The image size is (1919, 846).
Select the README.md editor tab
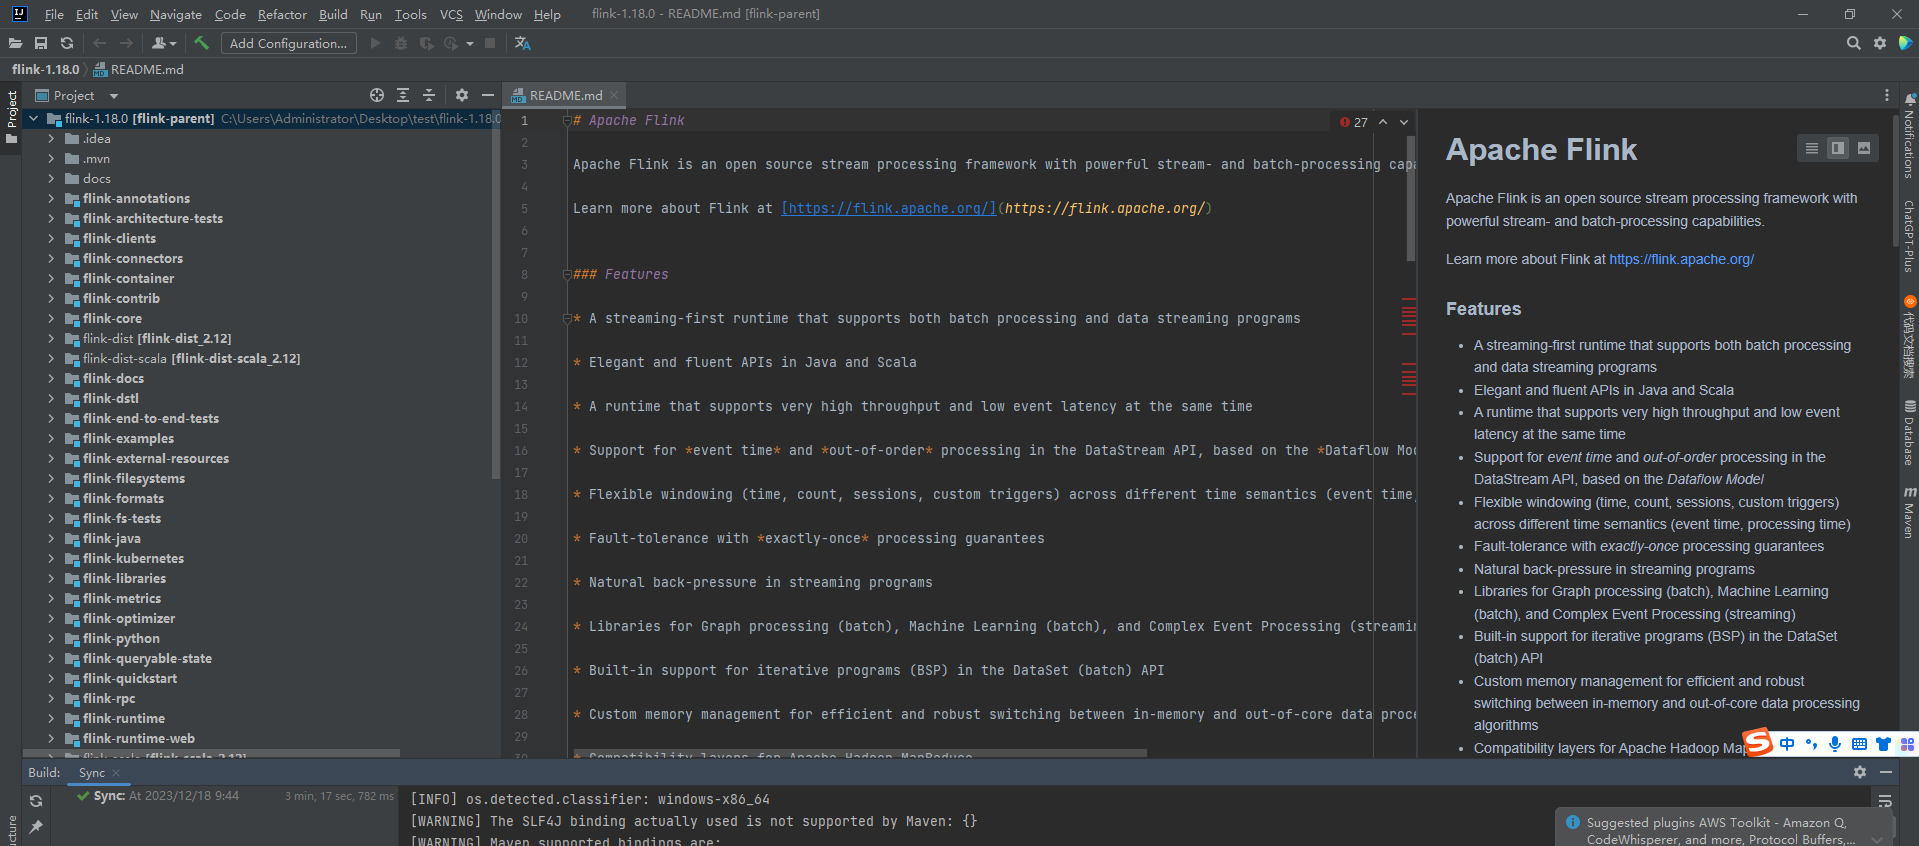tap(565, 95)
